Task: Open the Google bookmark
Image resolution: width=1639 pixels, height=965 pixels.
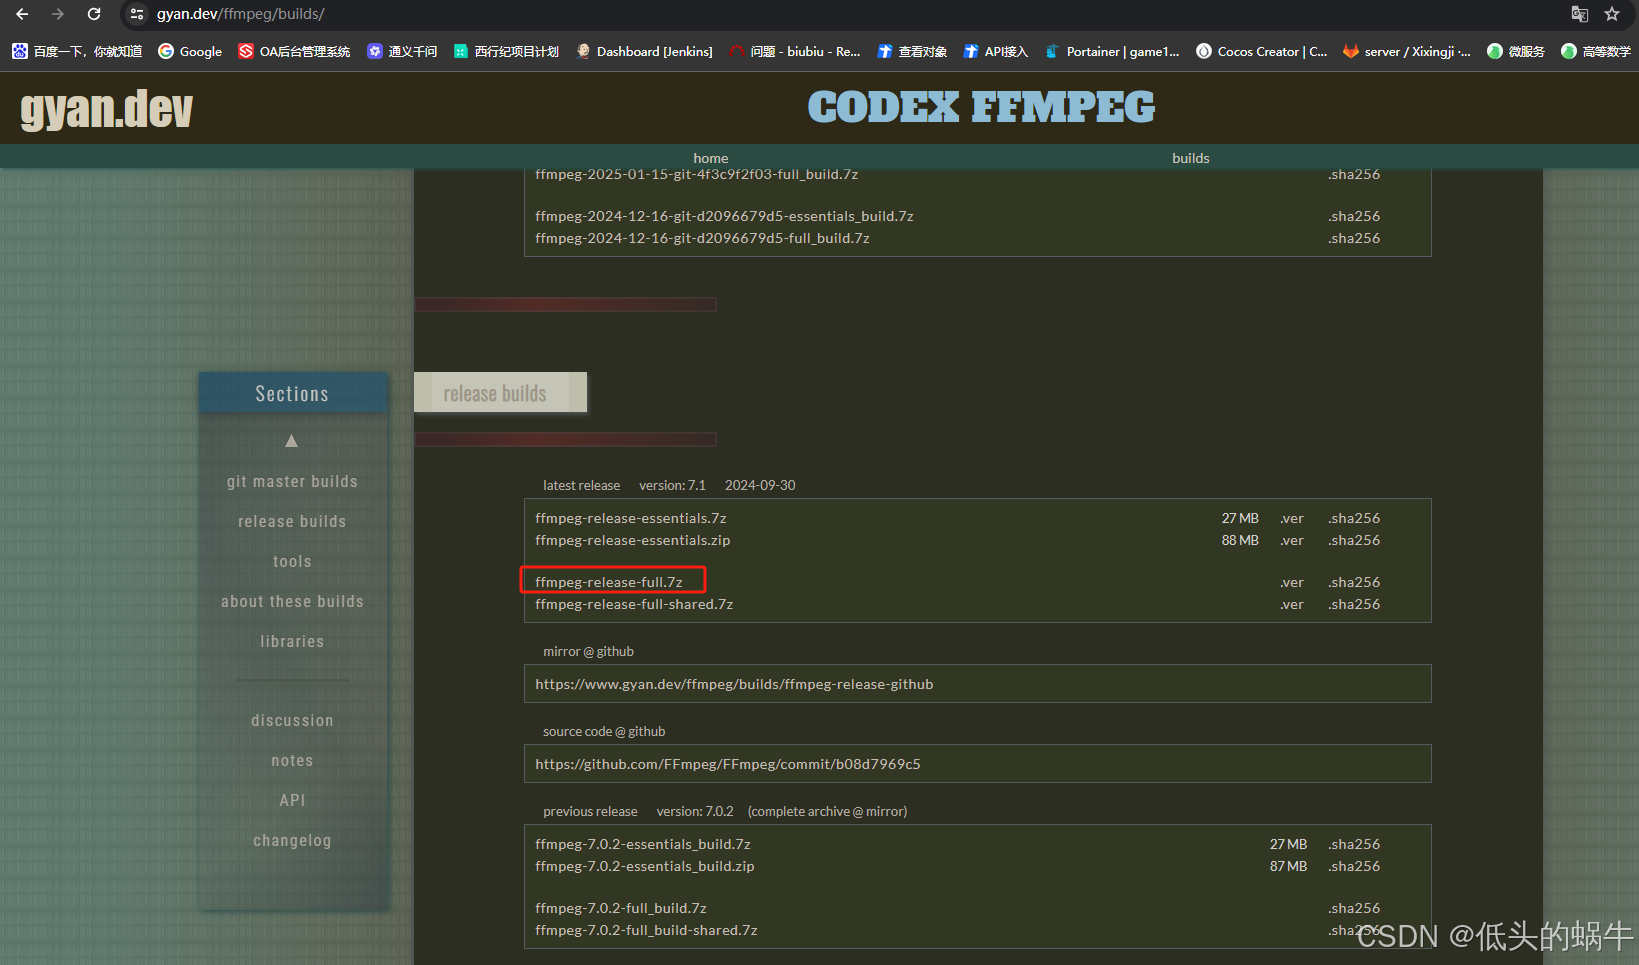Action: tap(190, 51)
